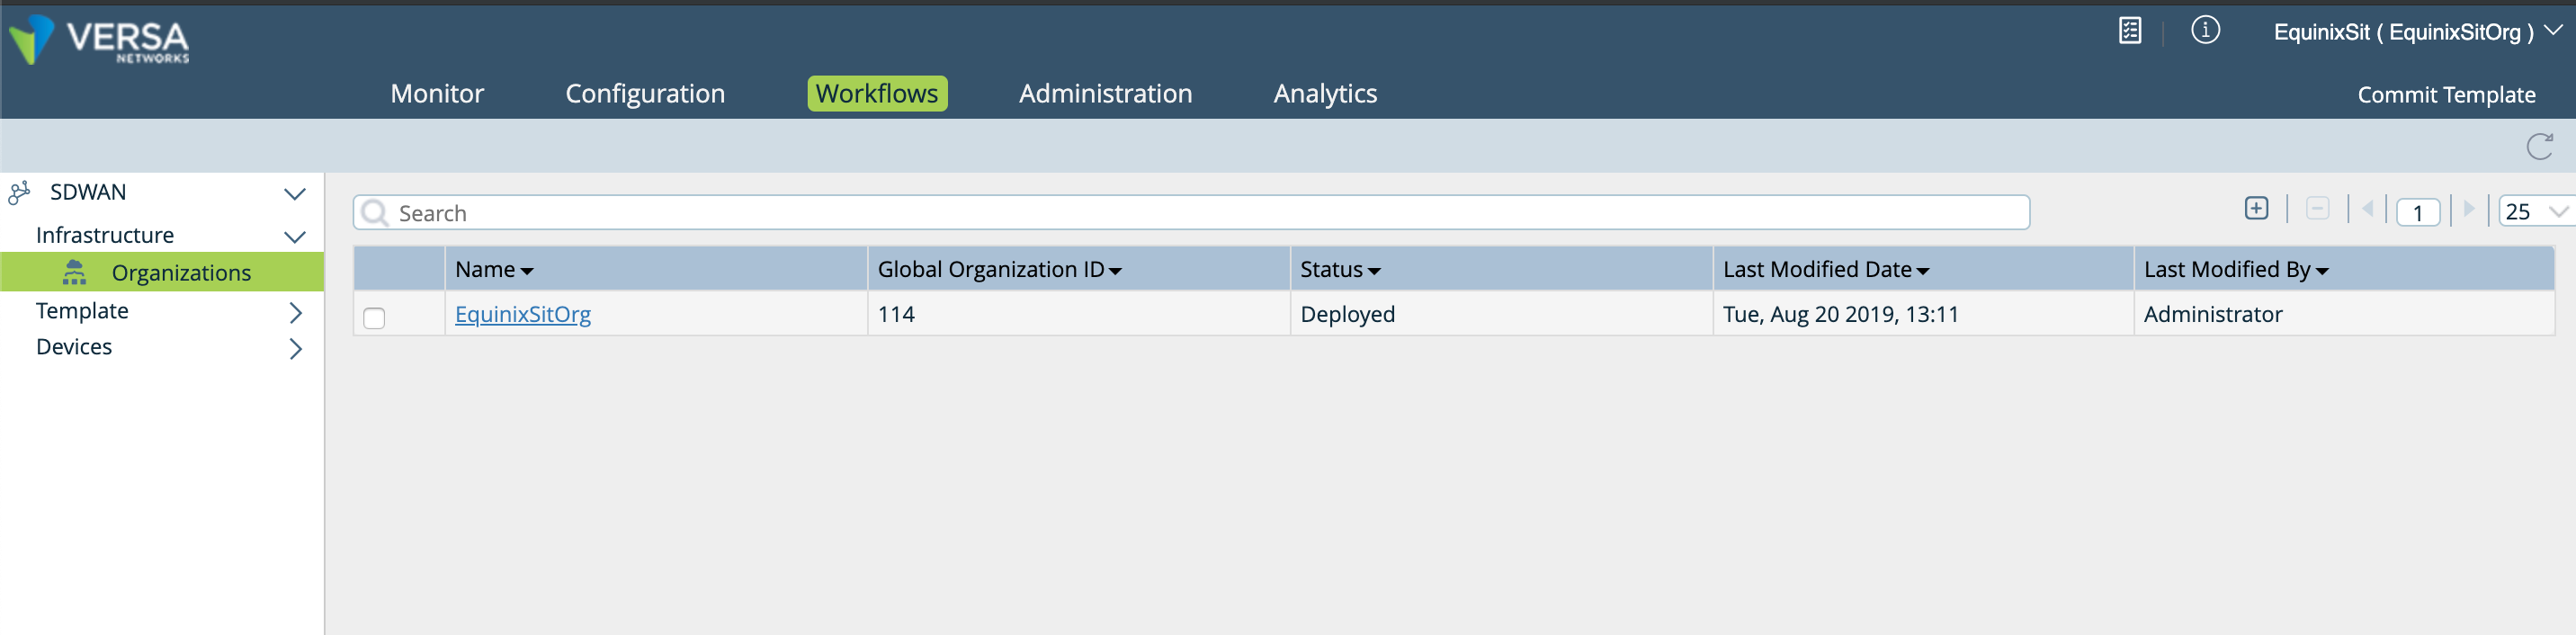Screen dimensions: 2576x635
Task: Click the 'Deployed' status cell
Action: pyautogui.click(x=1501, y=314)
